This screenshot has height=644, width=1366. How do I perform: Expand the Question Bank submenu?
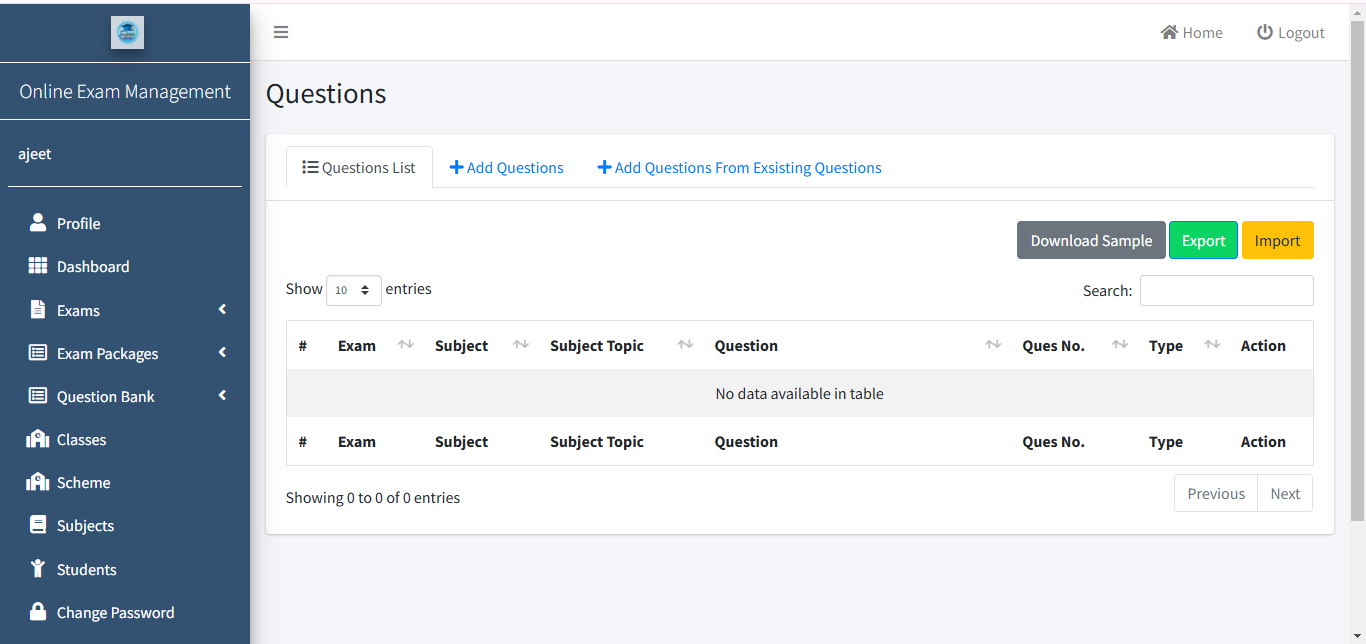click(x=125, y=396)
